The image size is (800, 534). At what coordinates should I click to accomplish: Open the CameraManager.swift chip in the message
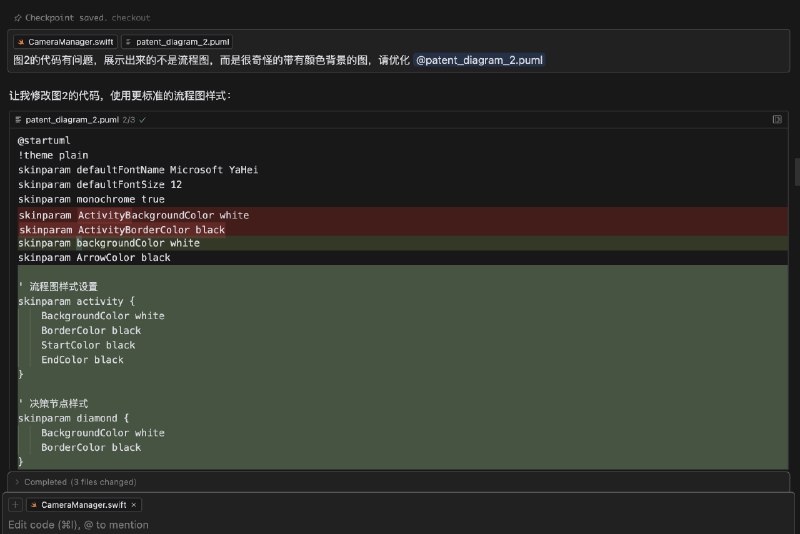coord(65,42)
